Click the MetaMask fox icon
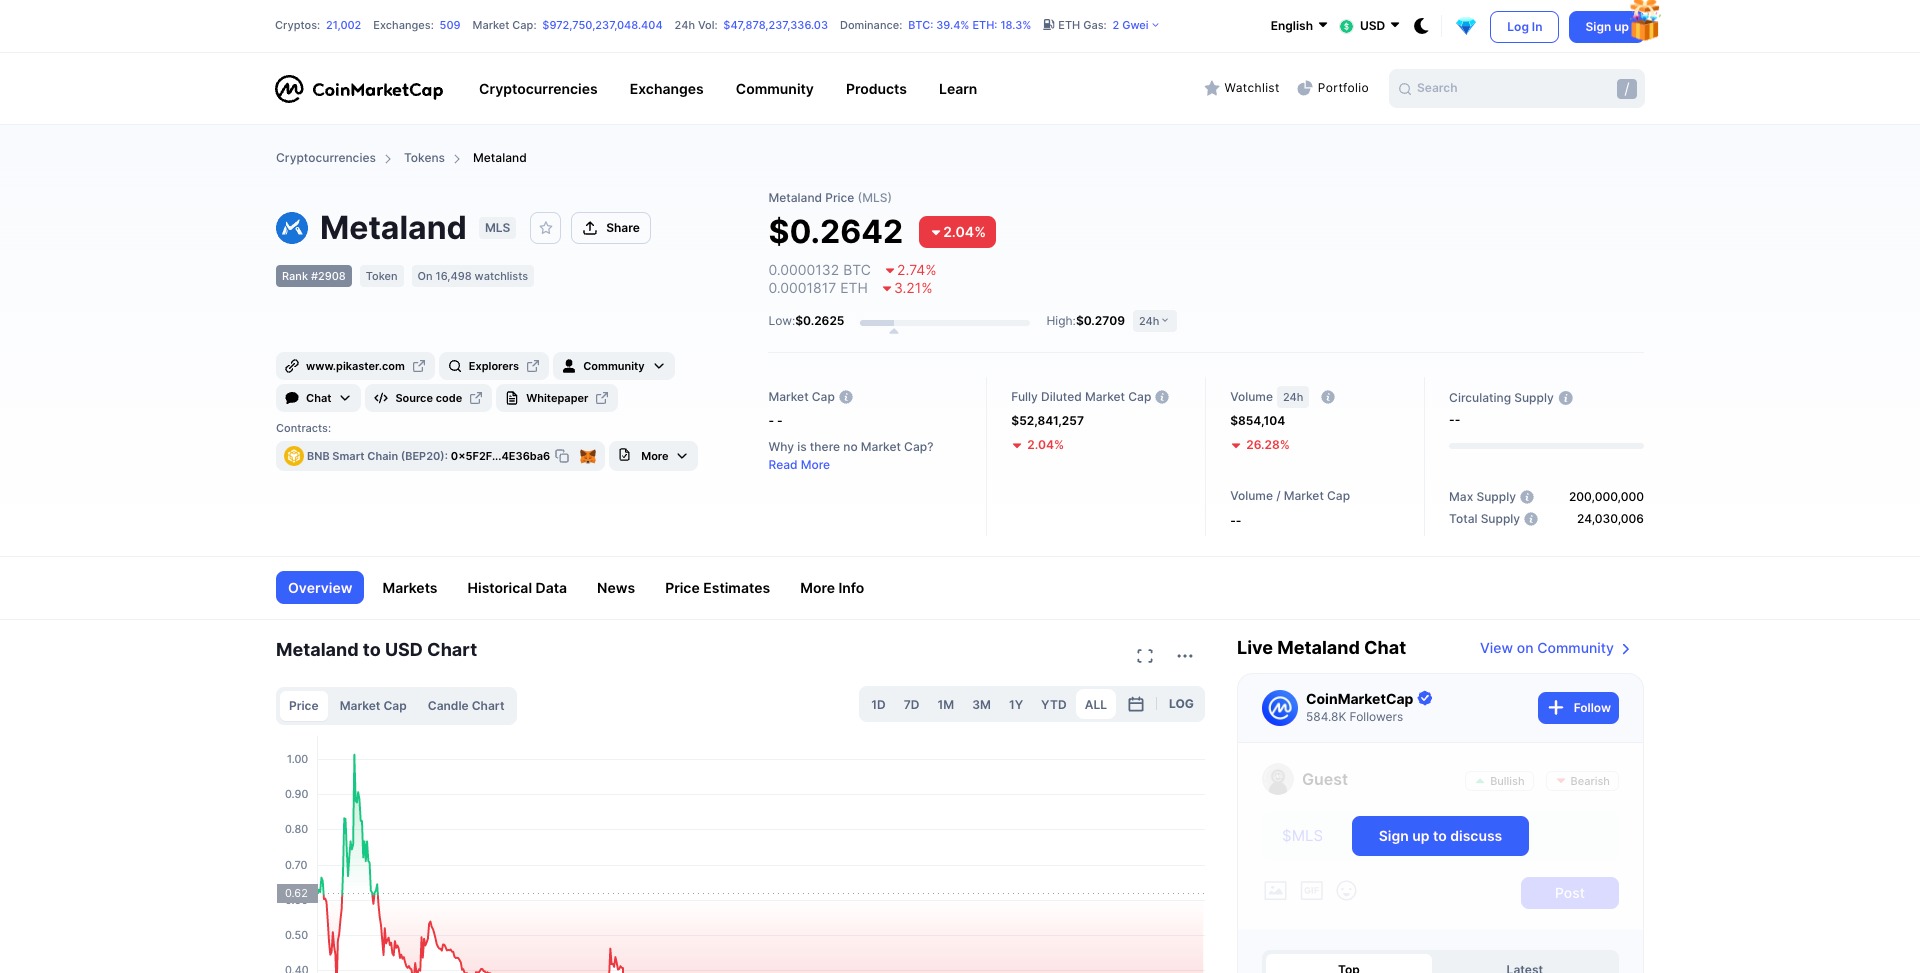Screen dimensions: 1920x973 point(588,456)
